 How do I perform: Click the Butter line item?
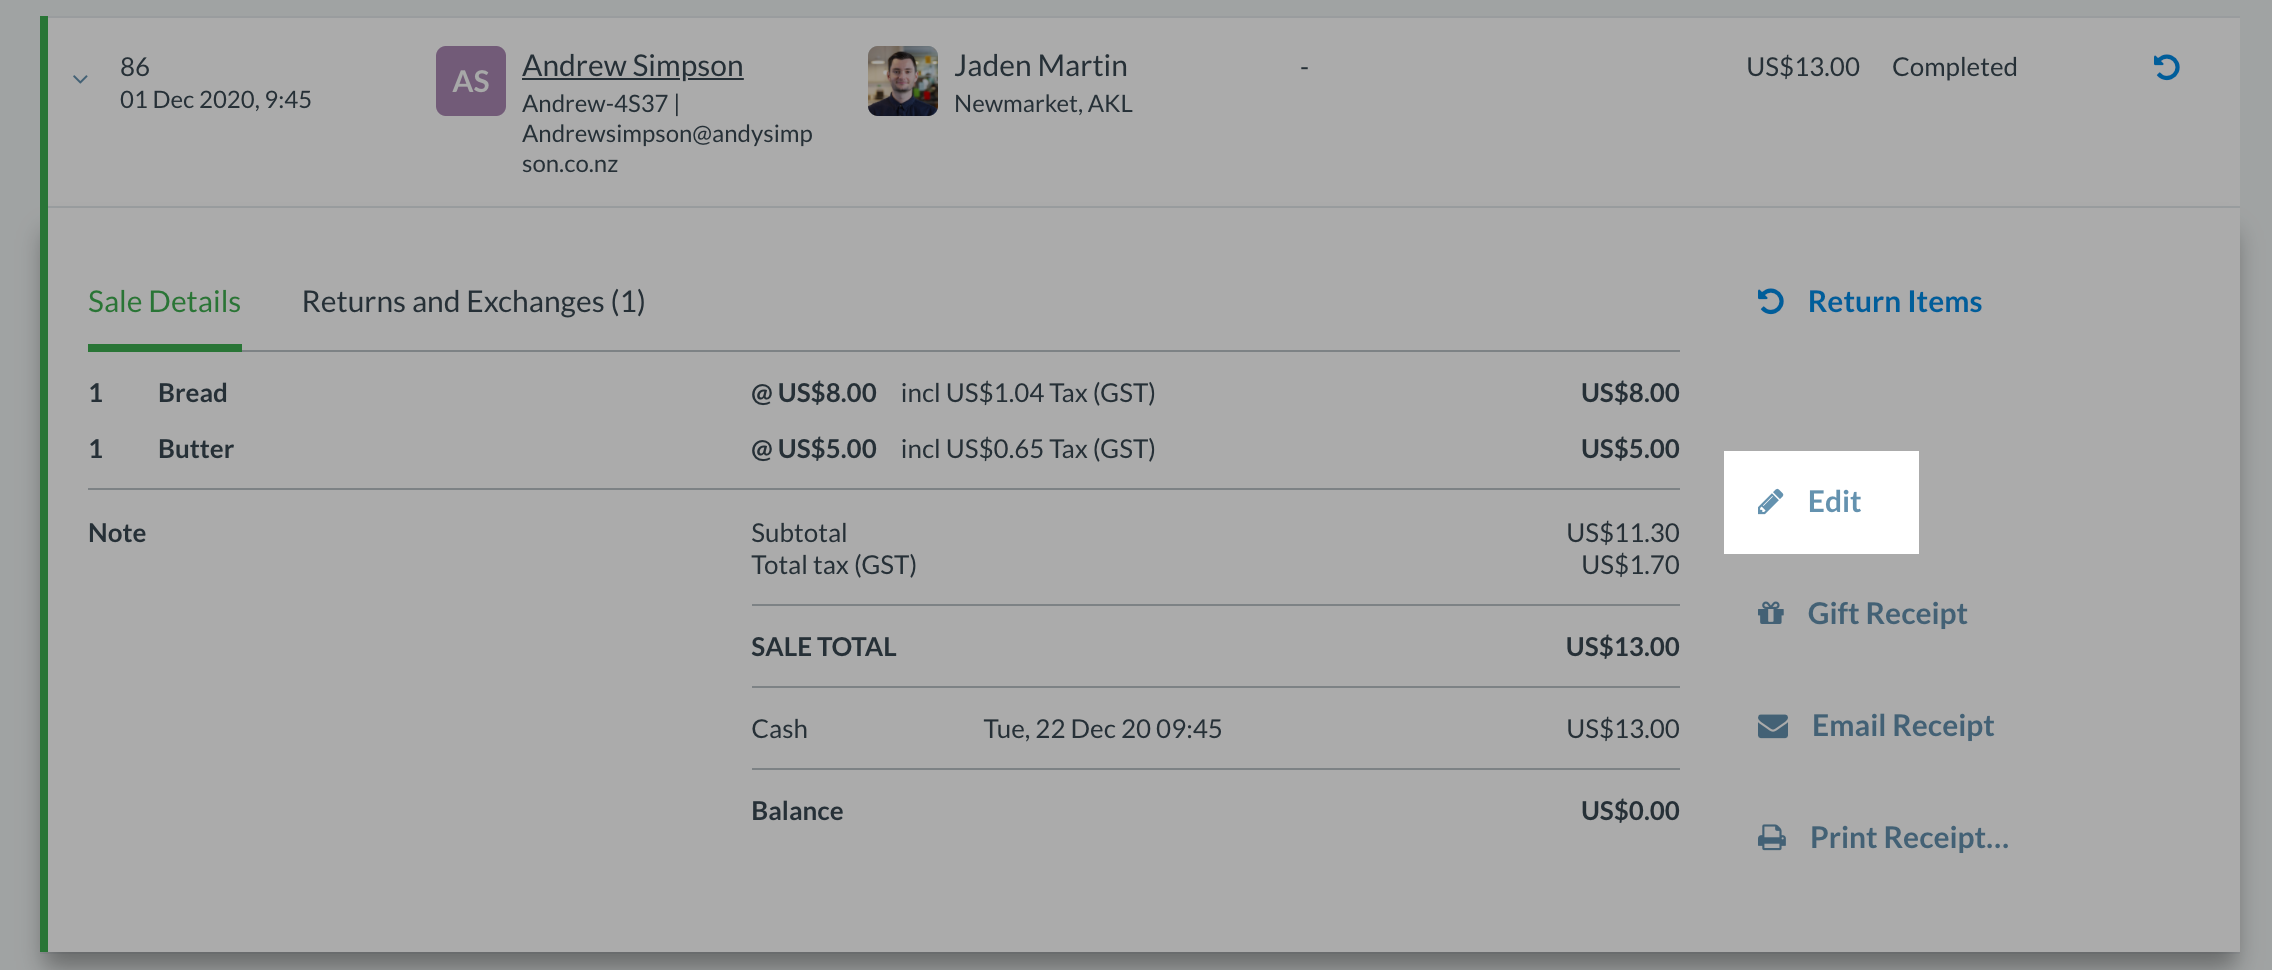point(884,449)
